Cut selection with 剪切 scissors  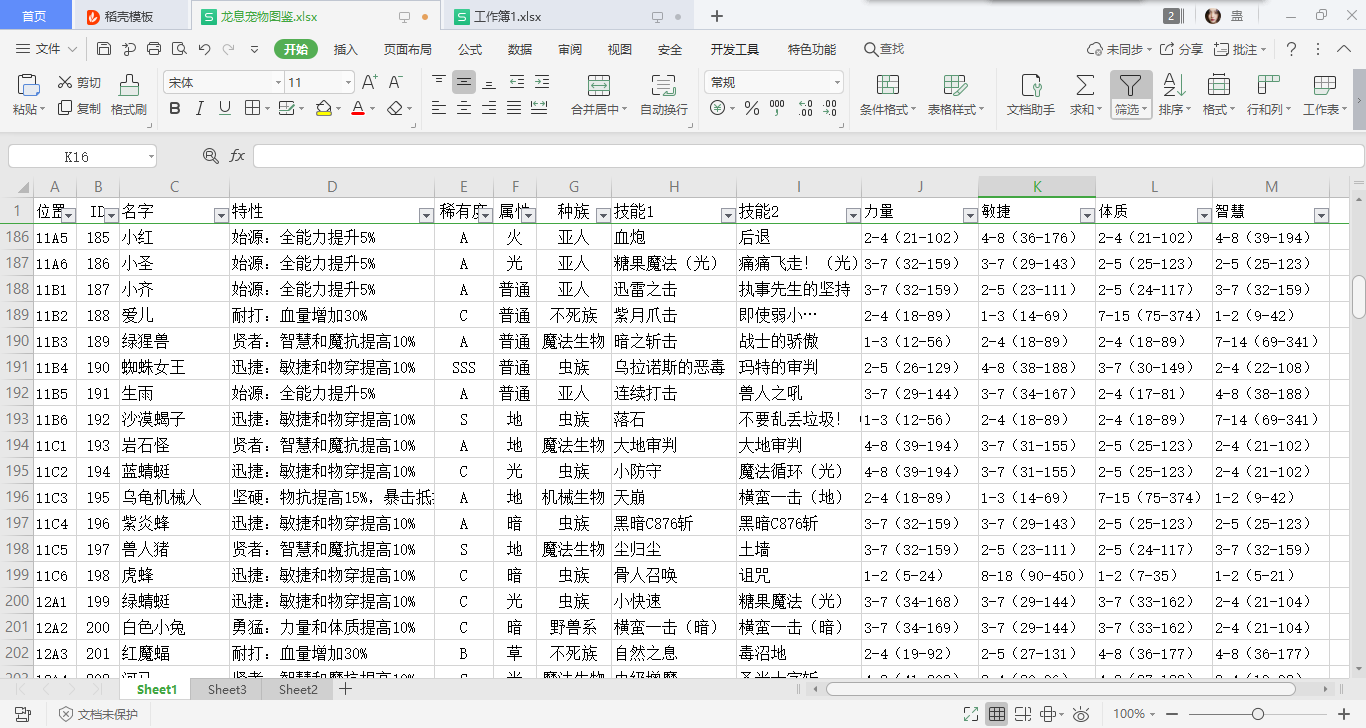point(79,83)
